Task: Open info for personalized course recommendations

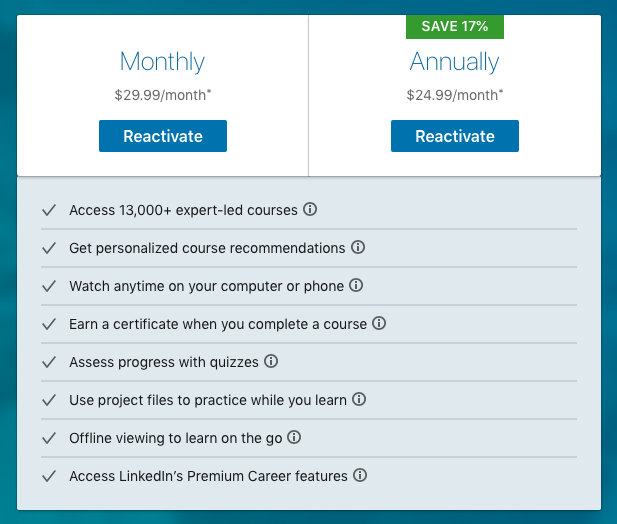Action: [x=358, y=247]
